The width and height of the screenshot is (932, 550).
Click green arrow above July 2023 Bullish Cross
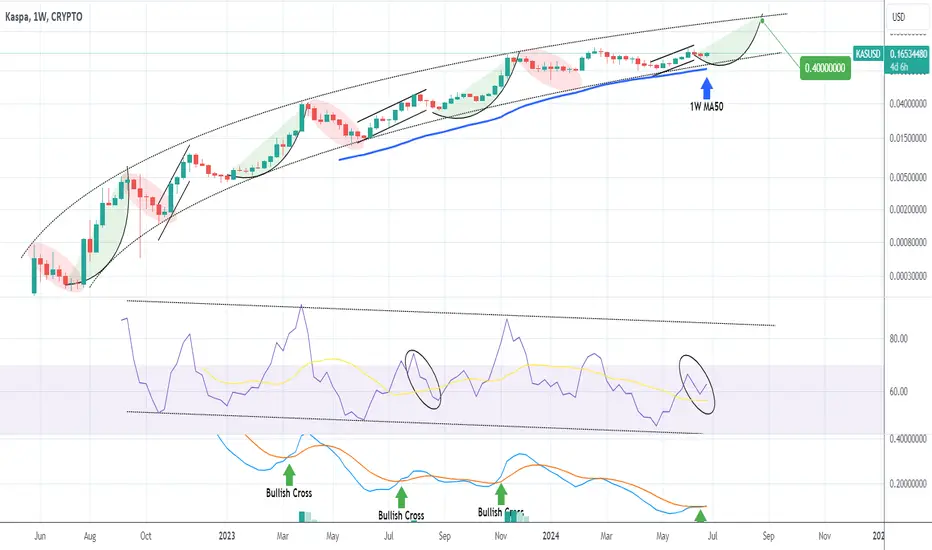(401, 498)
